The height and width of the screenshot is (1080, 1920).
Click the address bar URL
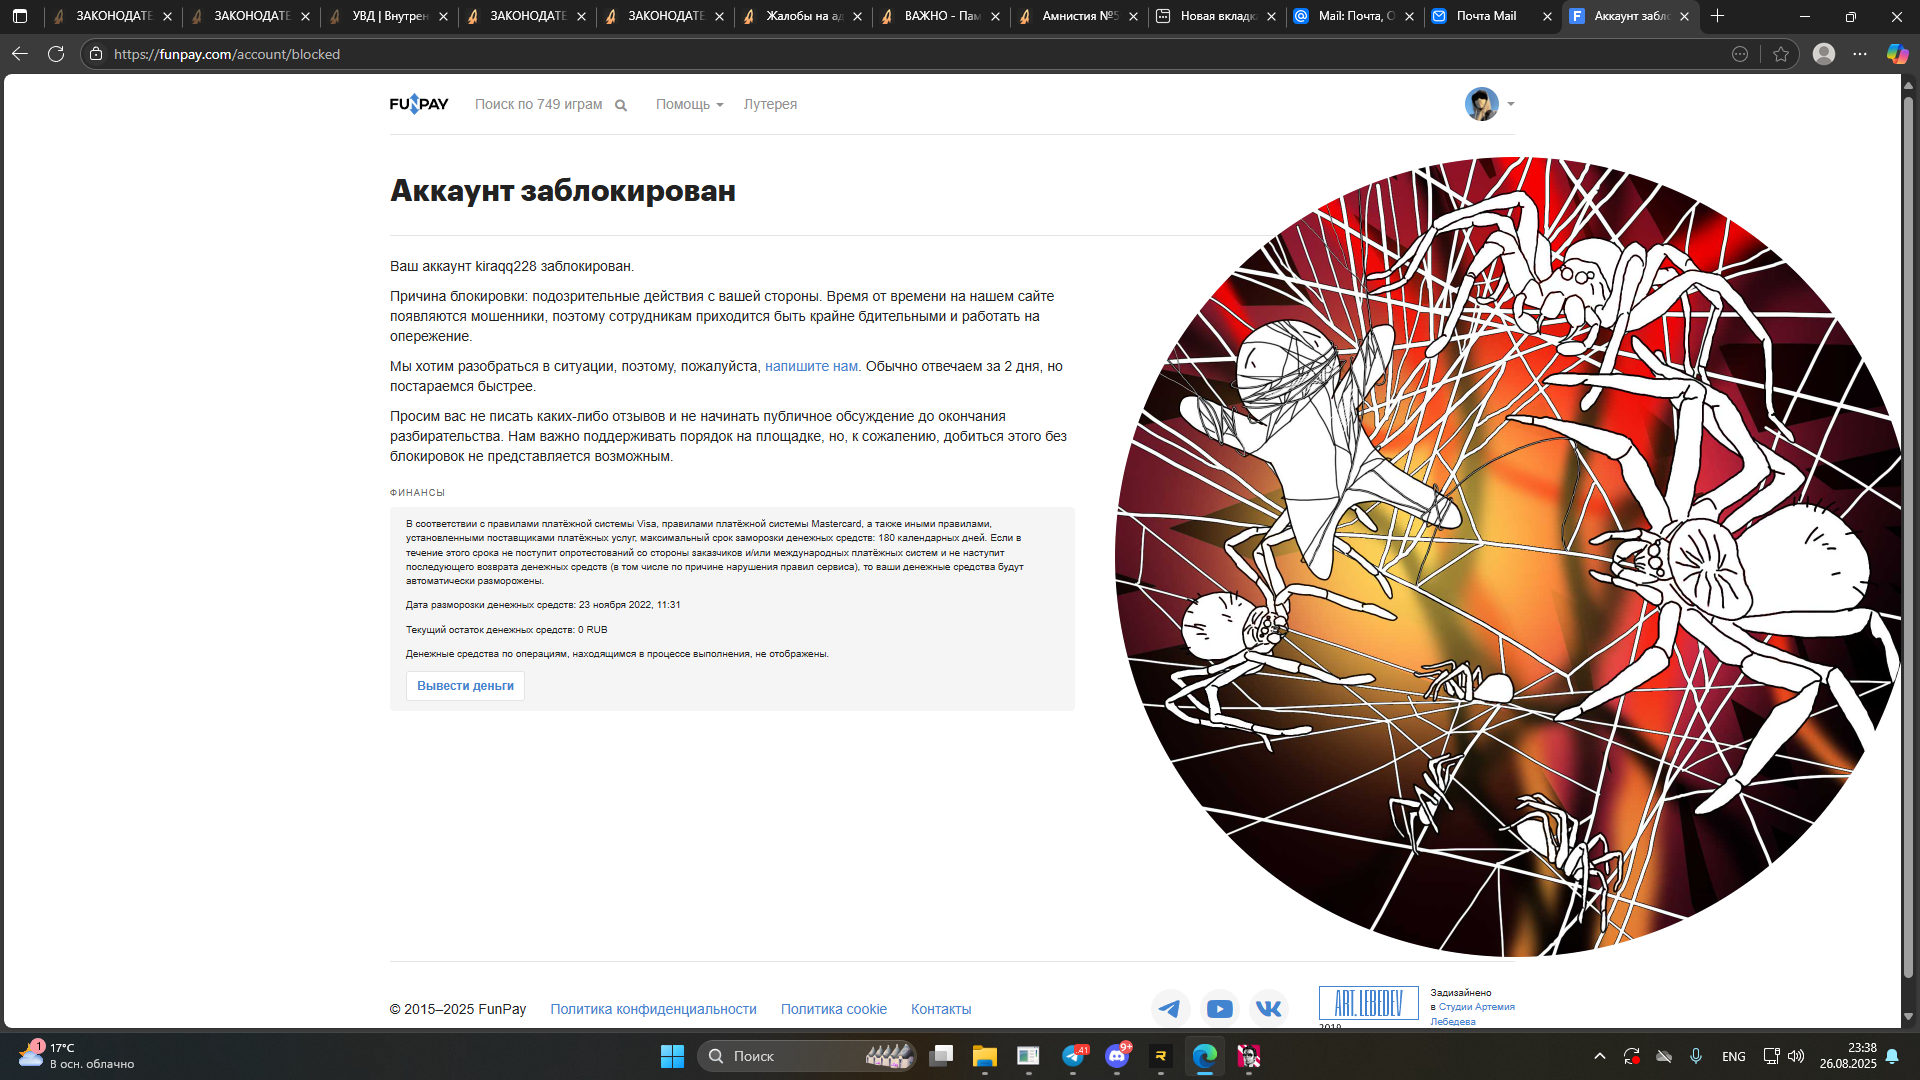(227, 54)
